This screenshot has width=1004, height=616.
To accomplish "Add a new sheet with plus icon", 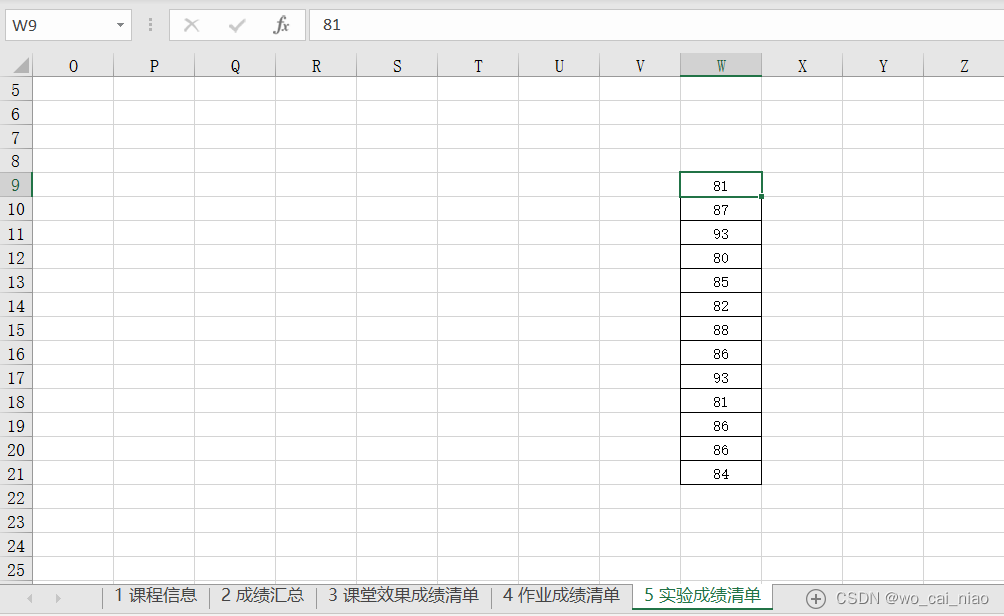I will [x=815, y=599].
